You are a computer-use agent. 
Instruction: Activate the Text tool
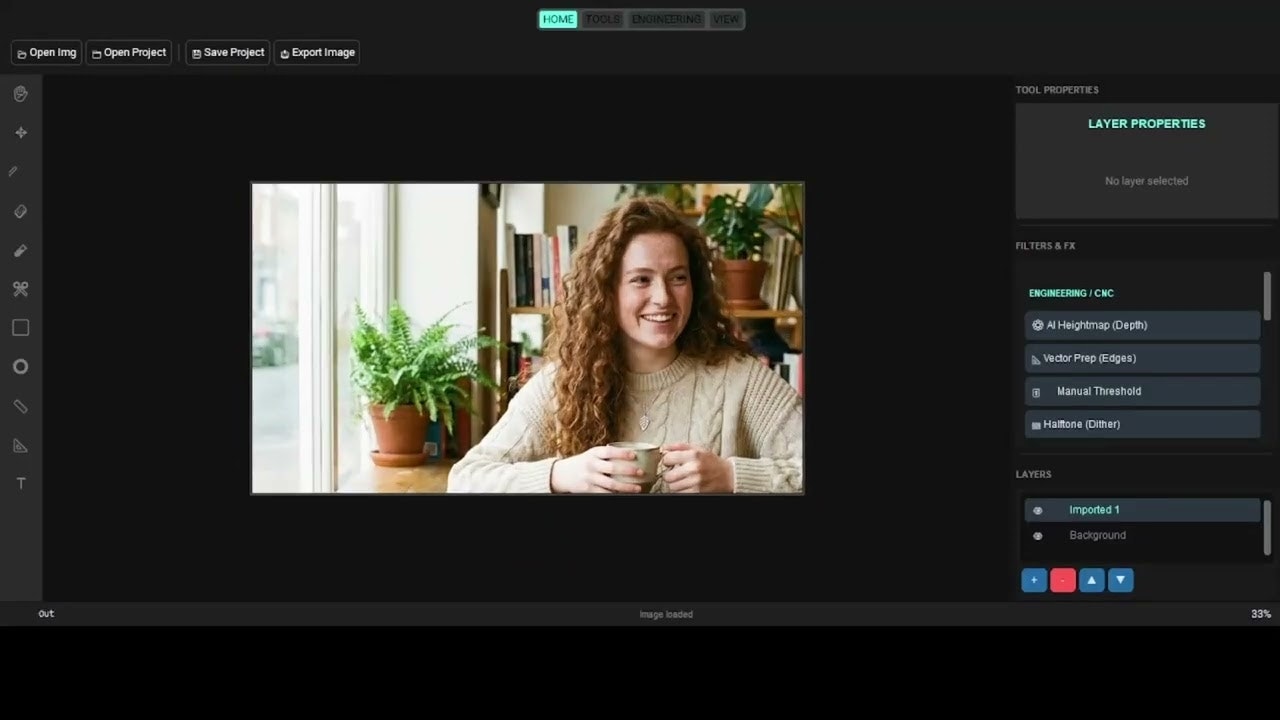[x=20, y=483]
